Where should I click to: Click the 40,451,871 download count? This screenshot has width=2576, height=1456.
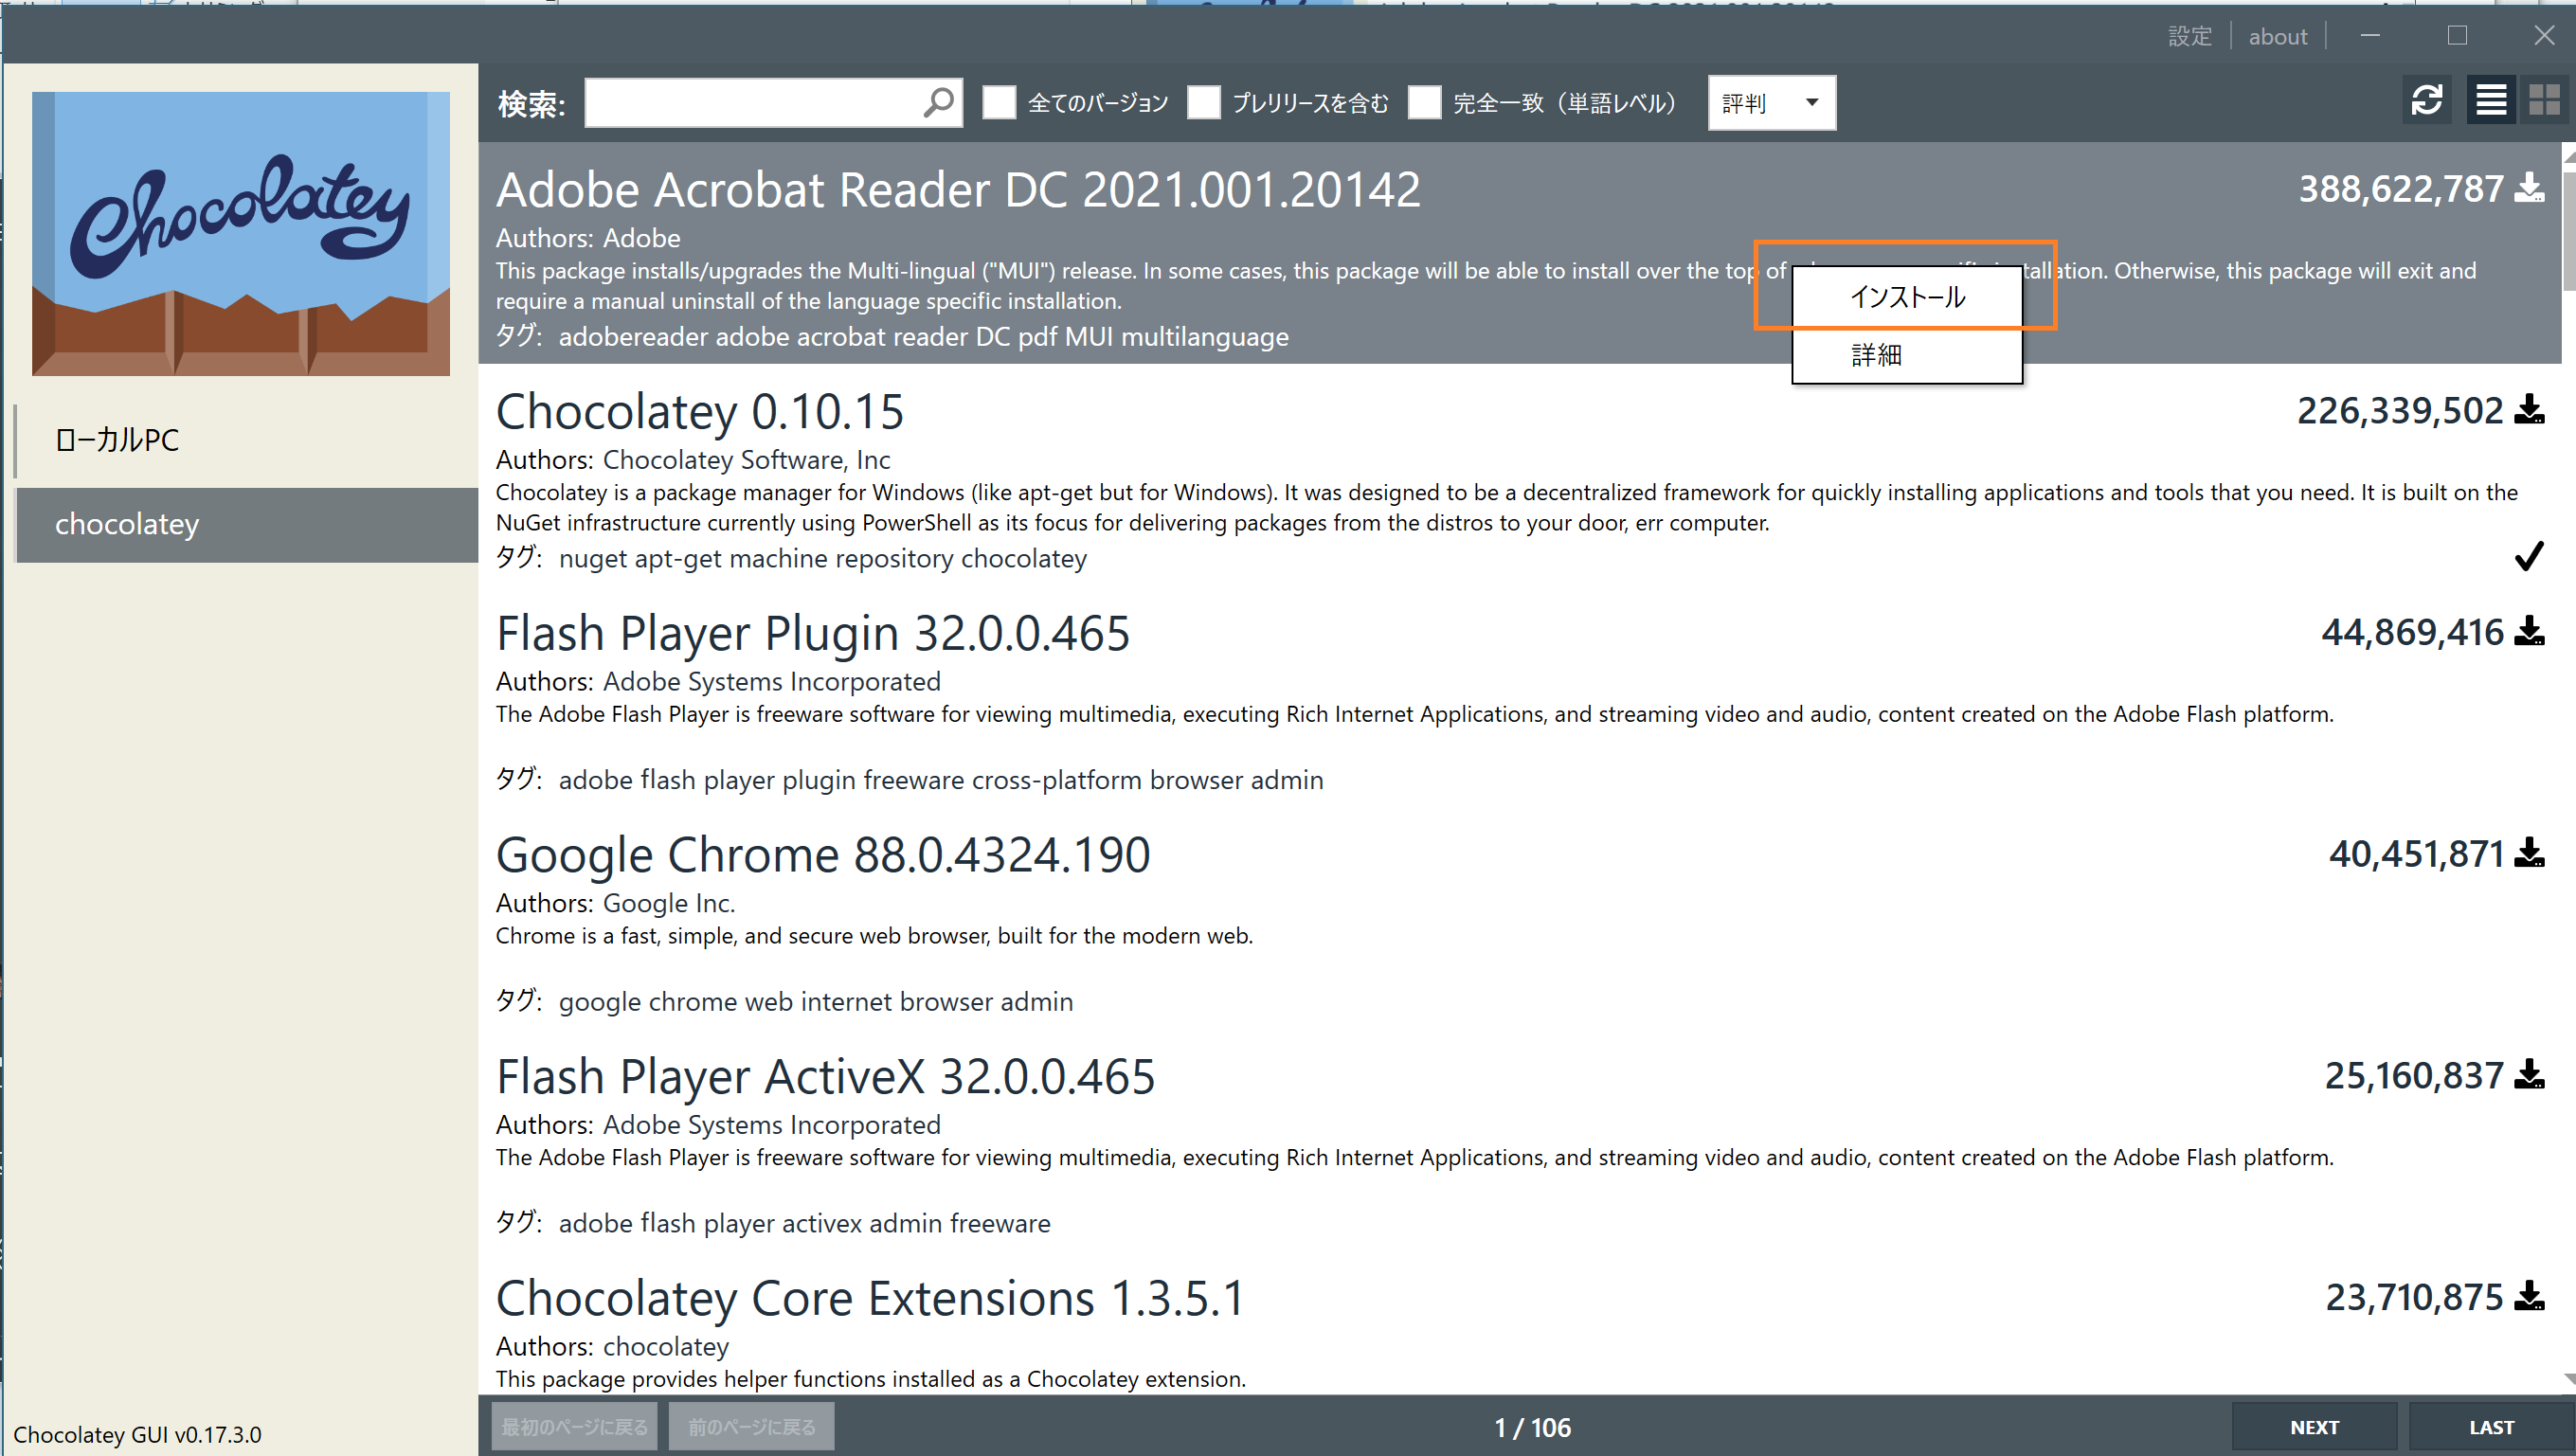tap(2416, 855)
